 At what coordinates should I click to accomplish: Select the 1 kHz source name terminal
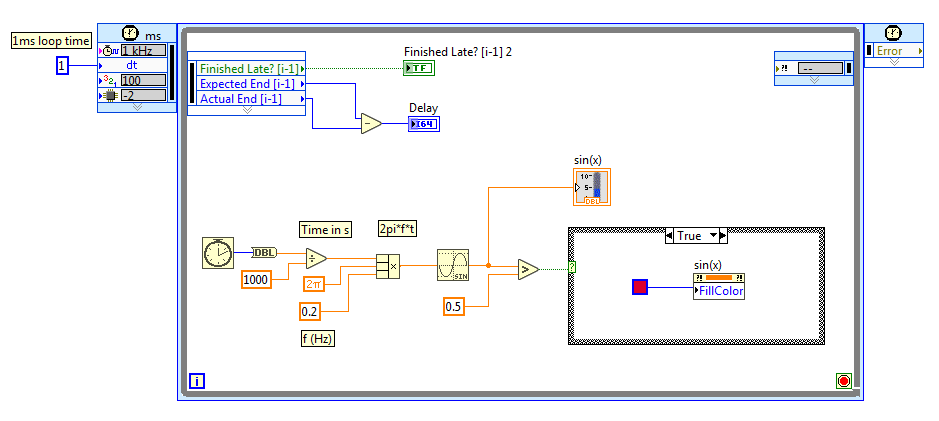coord(143,50)
